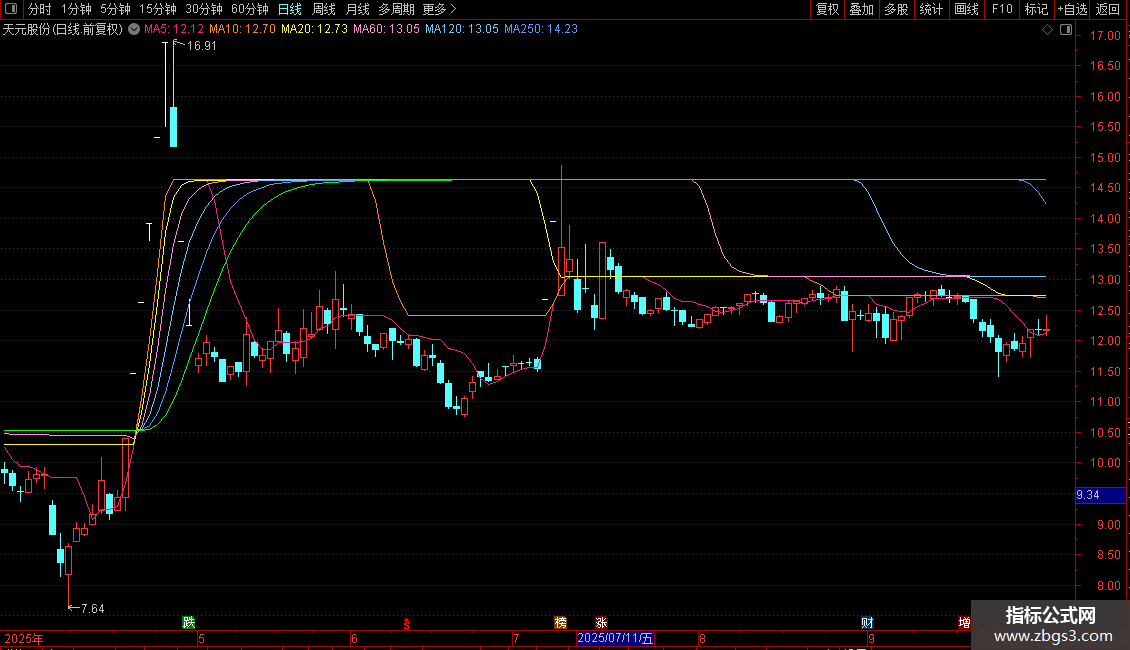Click the 7.64 low price annotation
The width and height of the screenshot is (1130, 650).
92,609
